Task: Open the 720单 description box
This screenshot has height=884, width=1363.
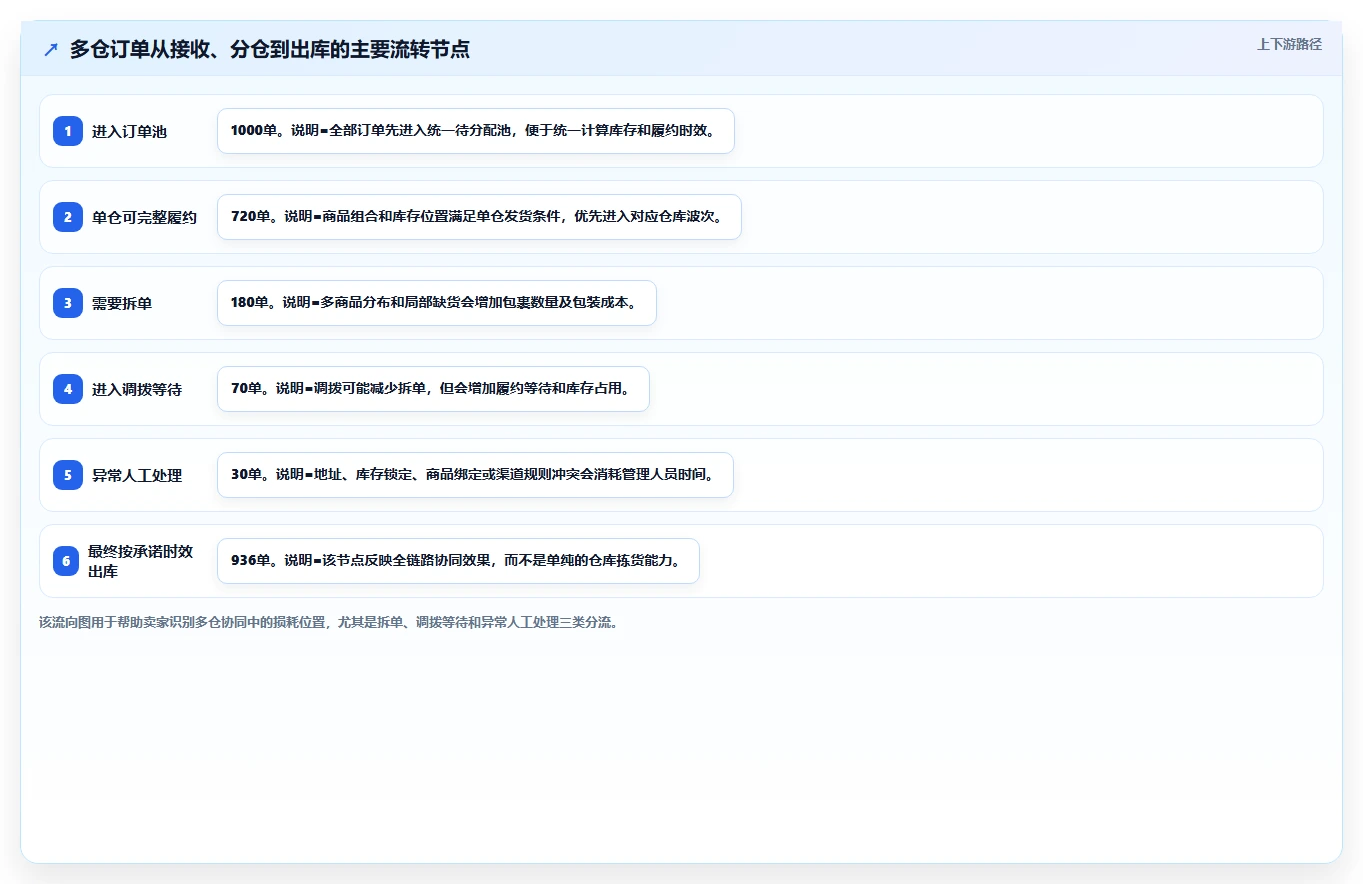Action: click(479, 217)
